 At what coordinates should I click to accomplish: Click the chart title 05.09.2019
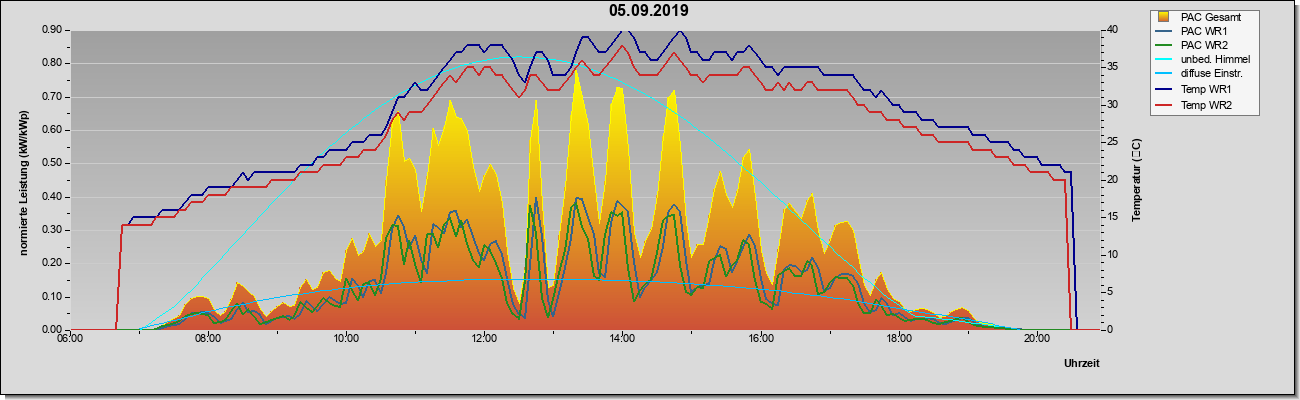coord(649,11)
